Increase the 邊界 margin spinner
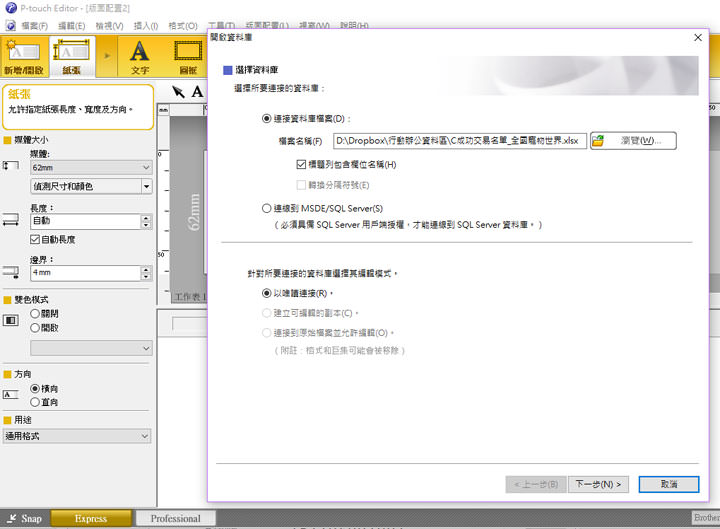Viewport: 720px width, 529px height. point(146,270)
